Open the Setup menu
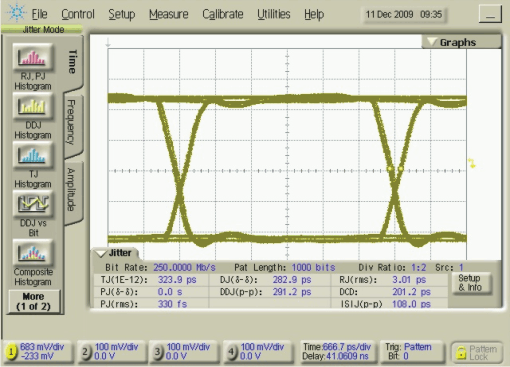510x367 pixels. (x=122, y=14)
